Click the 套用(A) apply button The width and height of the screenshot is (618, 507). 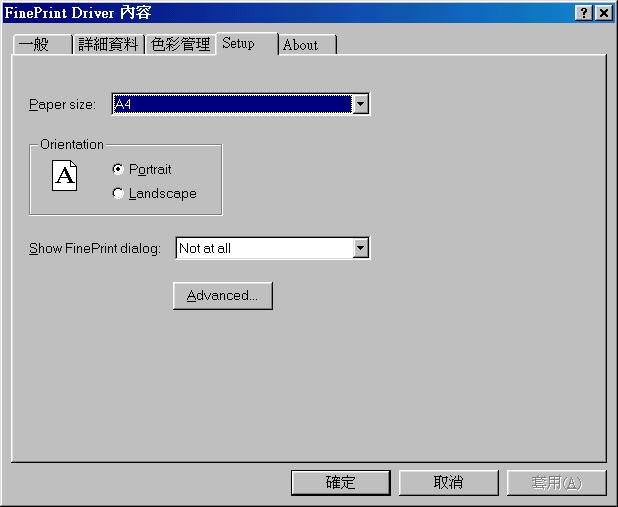point(557,482)
